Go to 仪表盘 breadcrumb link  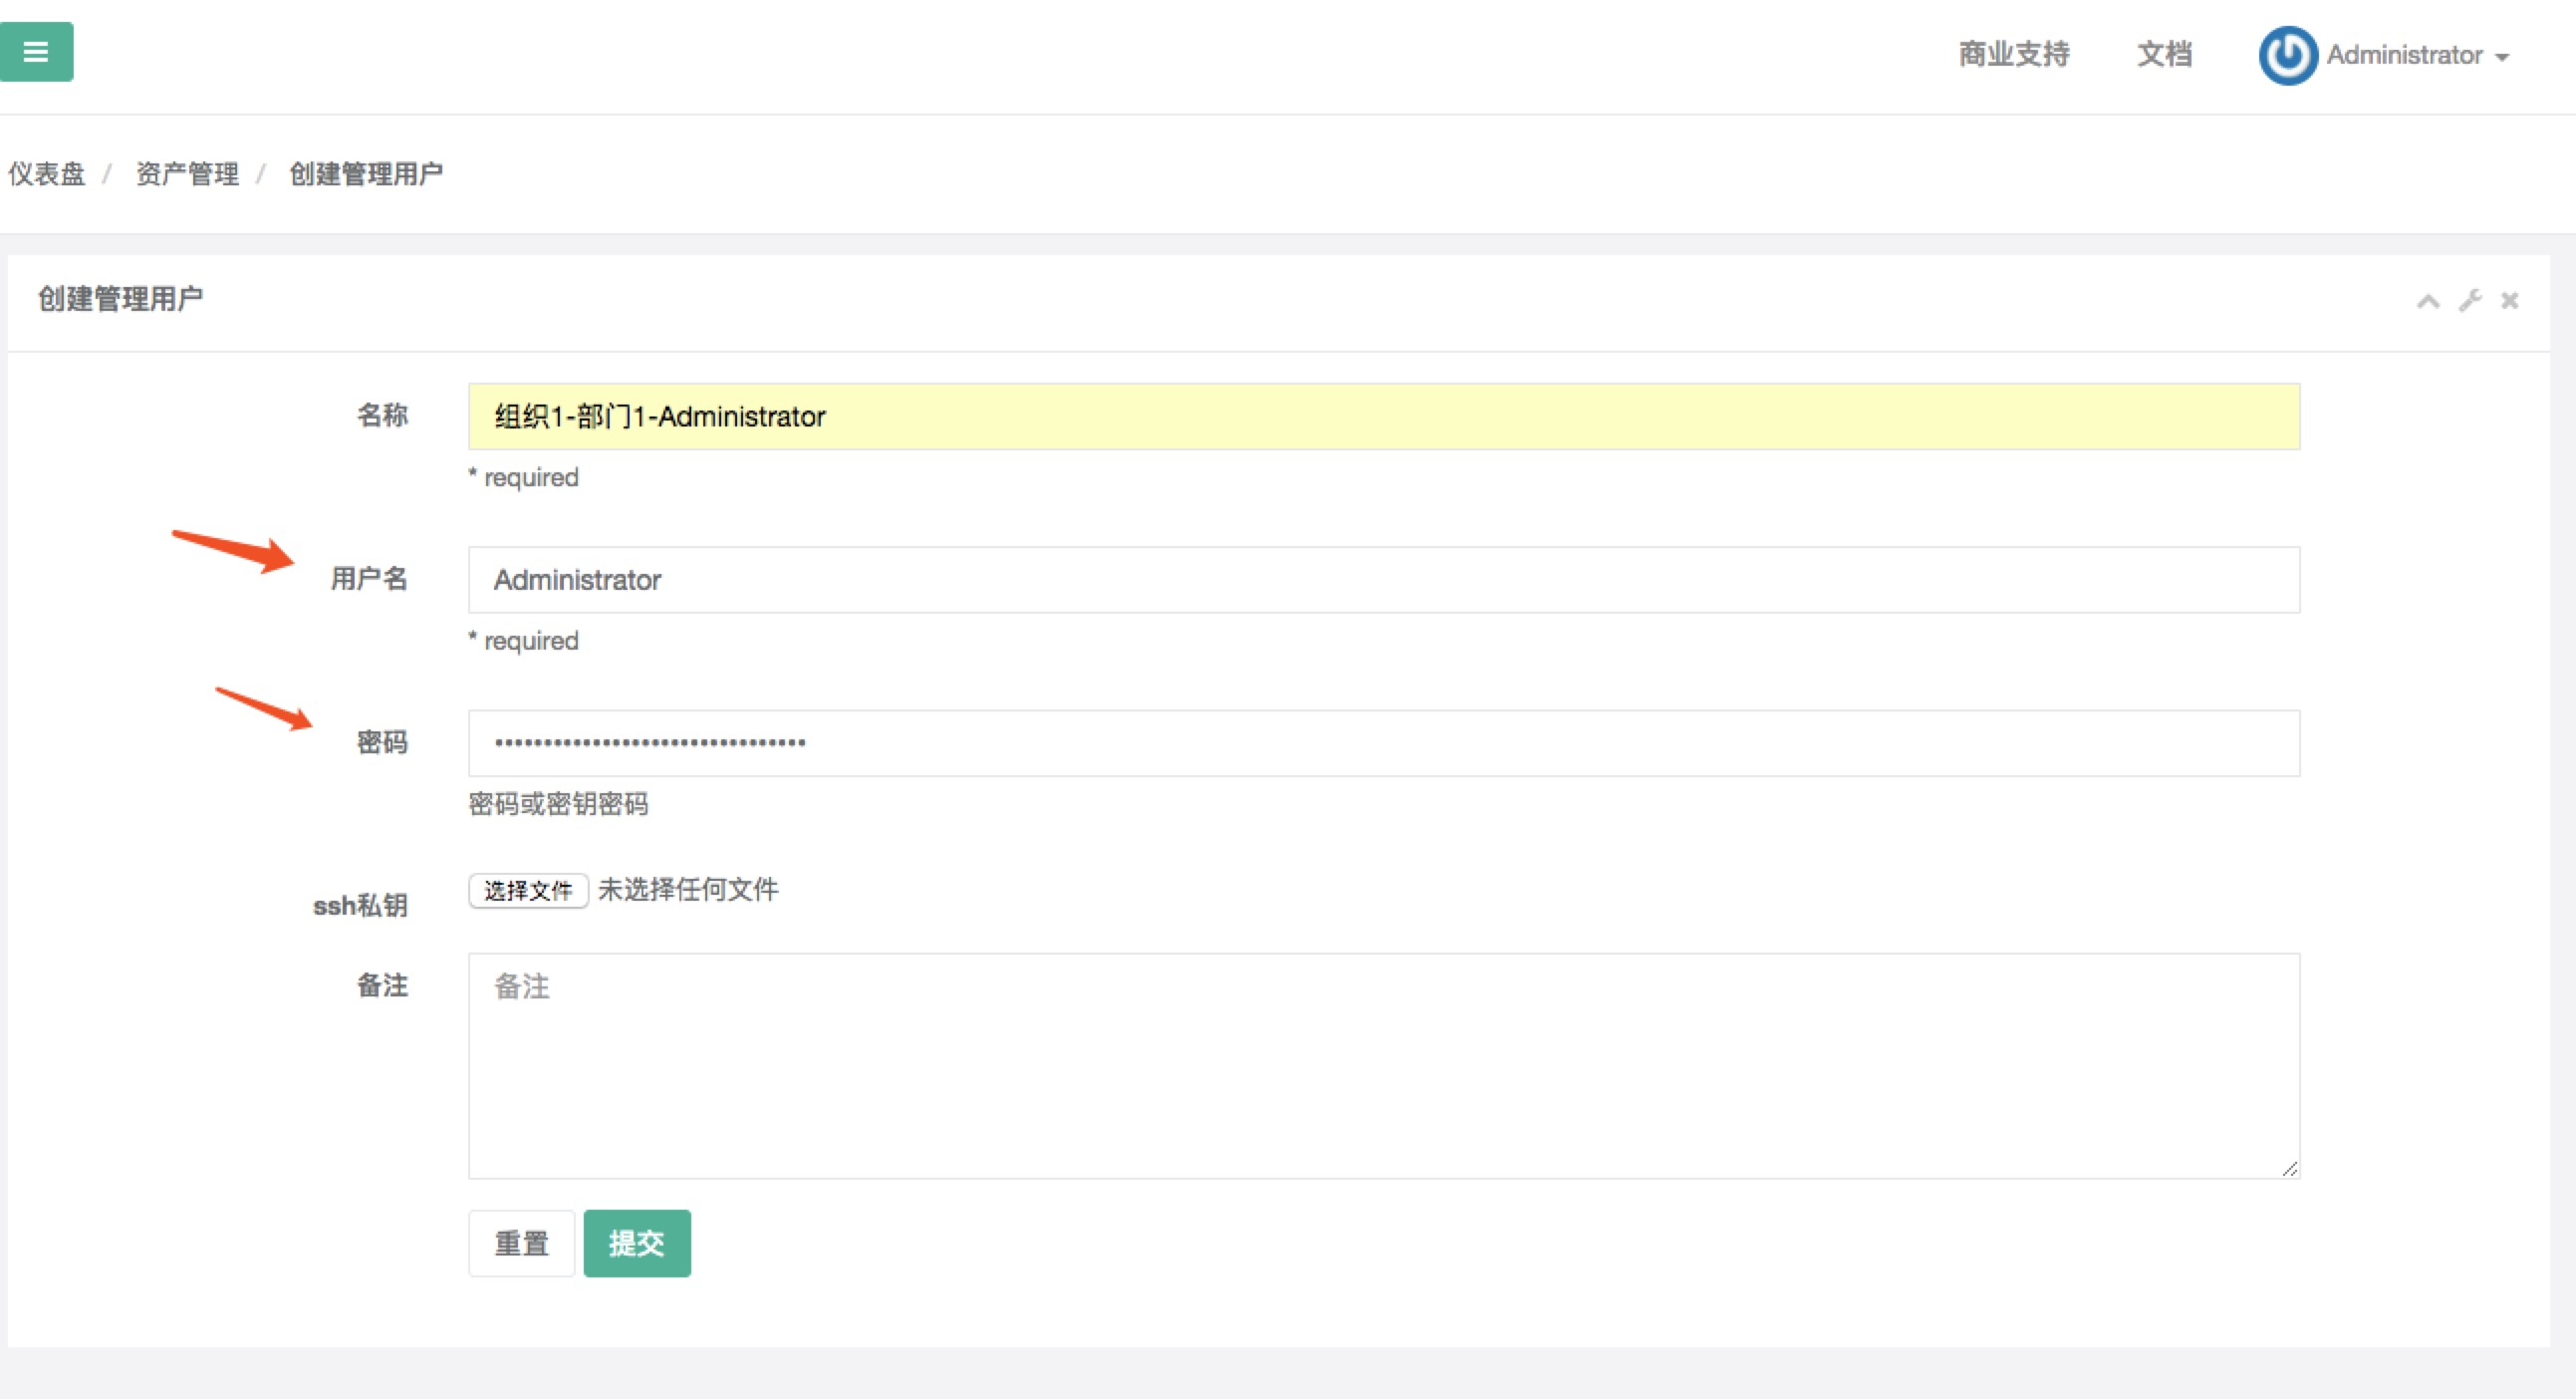coord(46,174)
